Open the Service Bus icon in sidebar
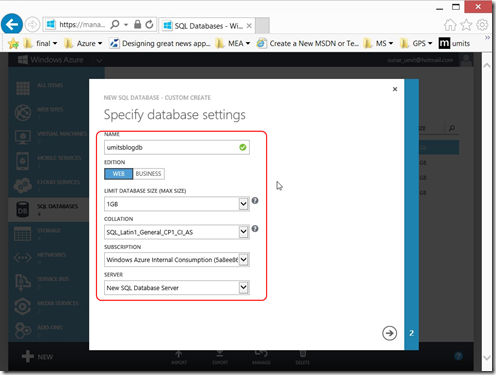496x375 pixels. tap(23, 282)
